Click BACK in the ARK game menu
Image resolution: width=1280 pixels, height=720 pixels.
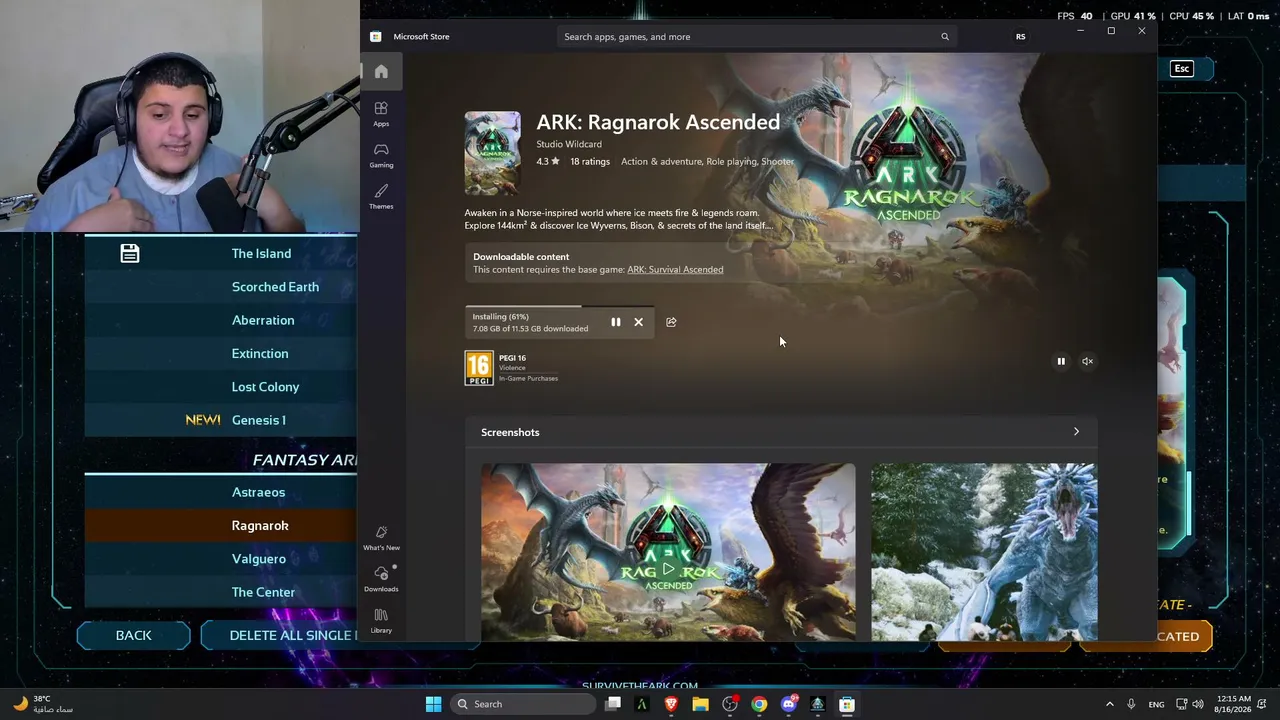133,636
